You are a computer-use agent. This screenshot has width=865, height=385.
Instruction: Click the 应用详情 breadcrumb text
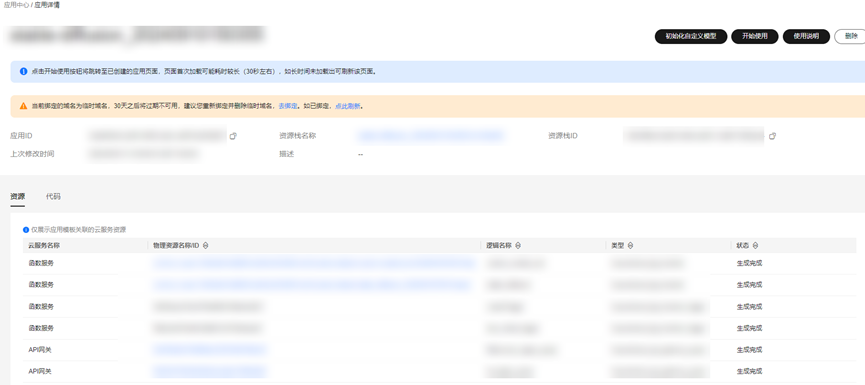47,4
